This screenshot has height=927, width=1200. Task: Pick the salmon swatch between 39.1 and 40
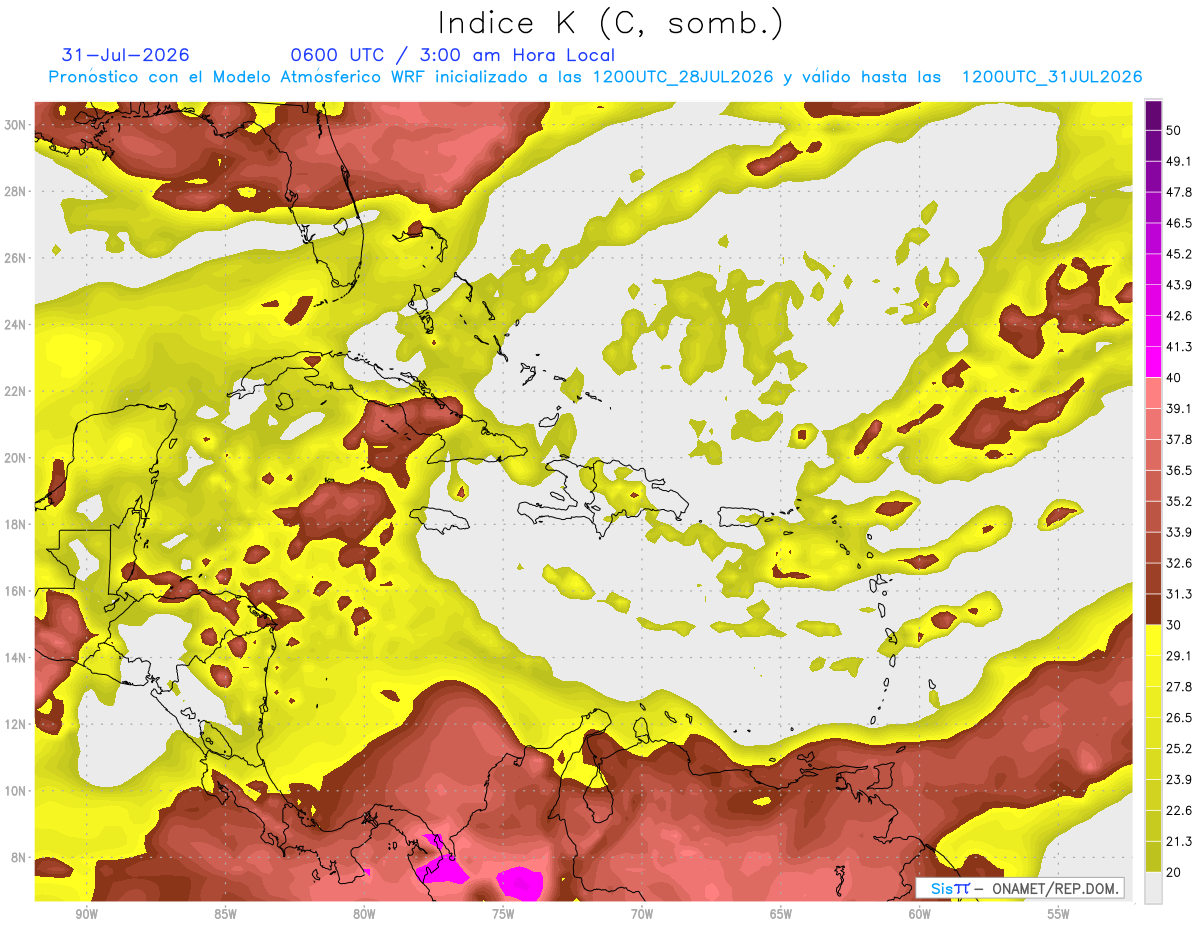point(1153,392)
